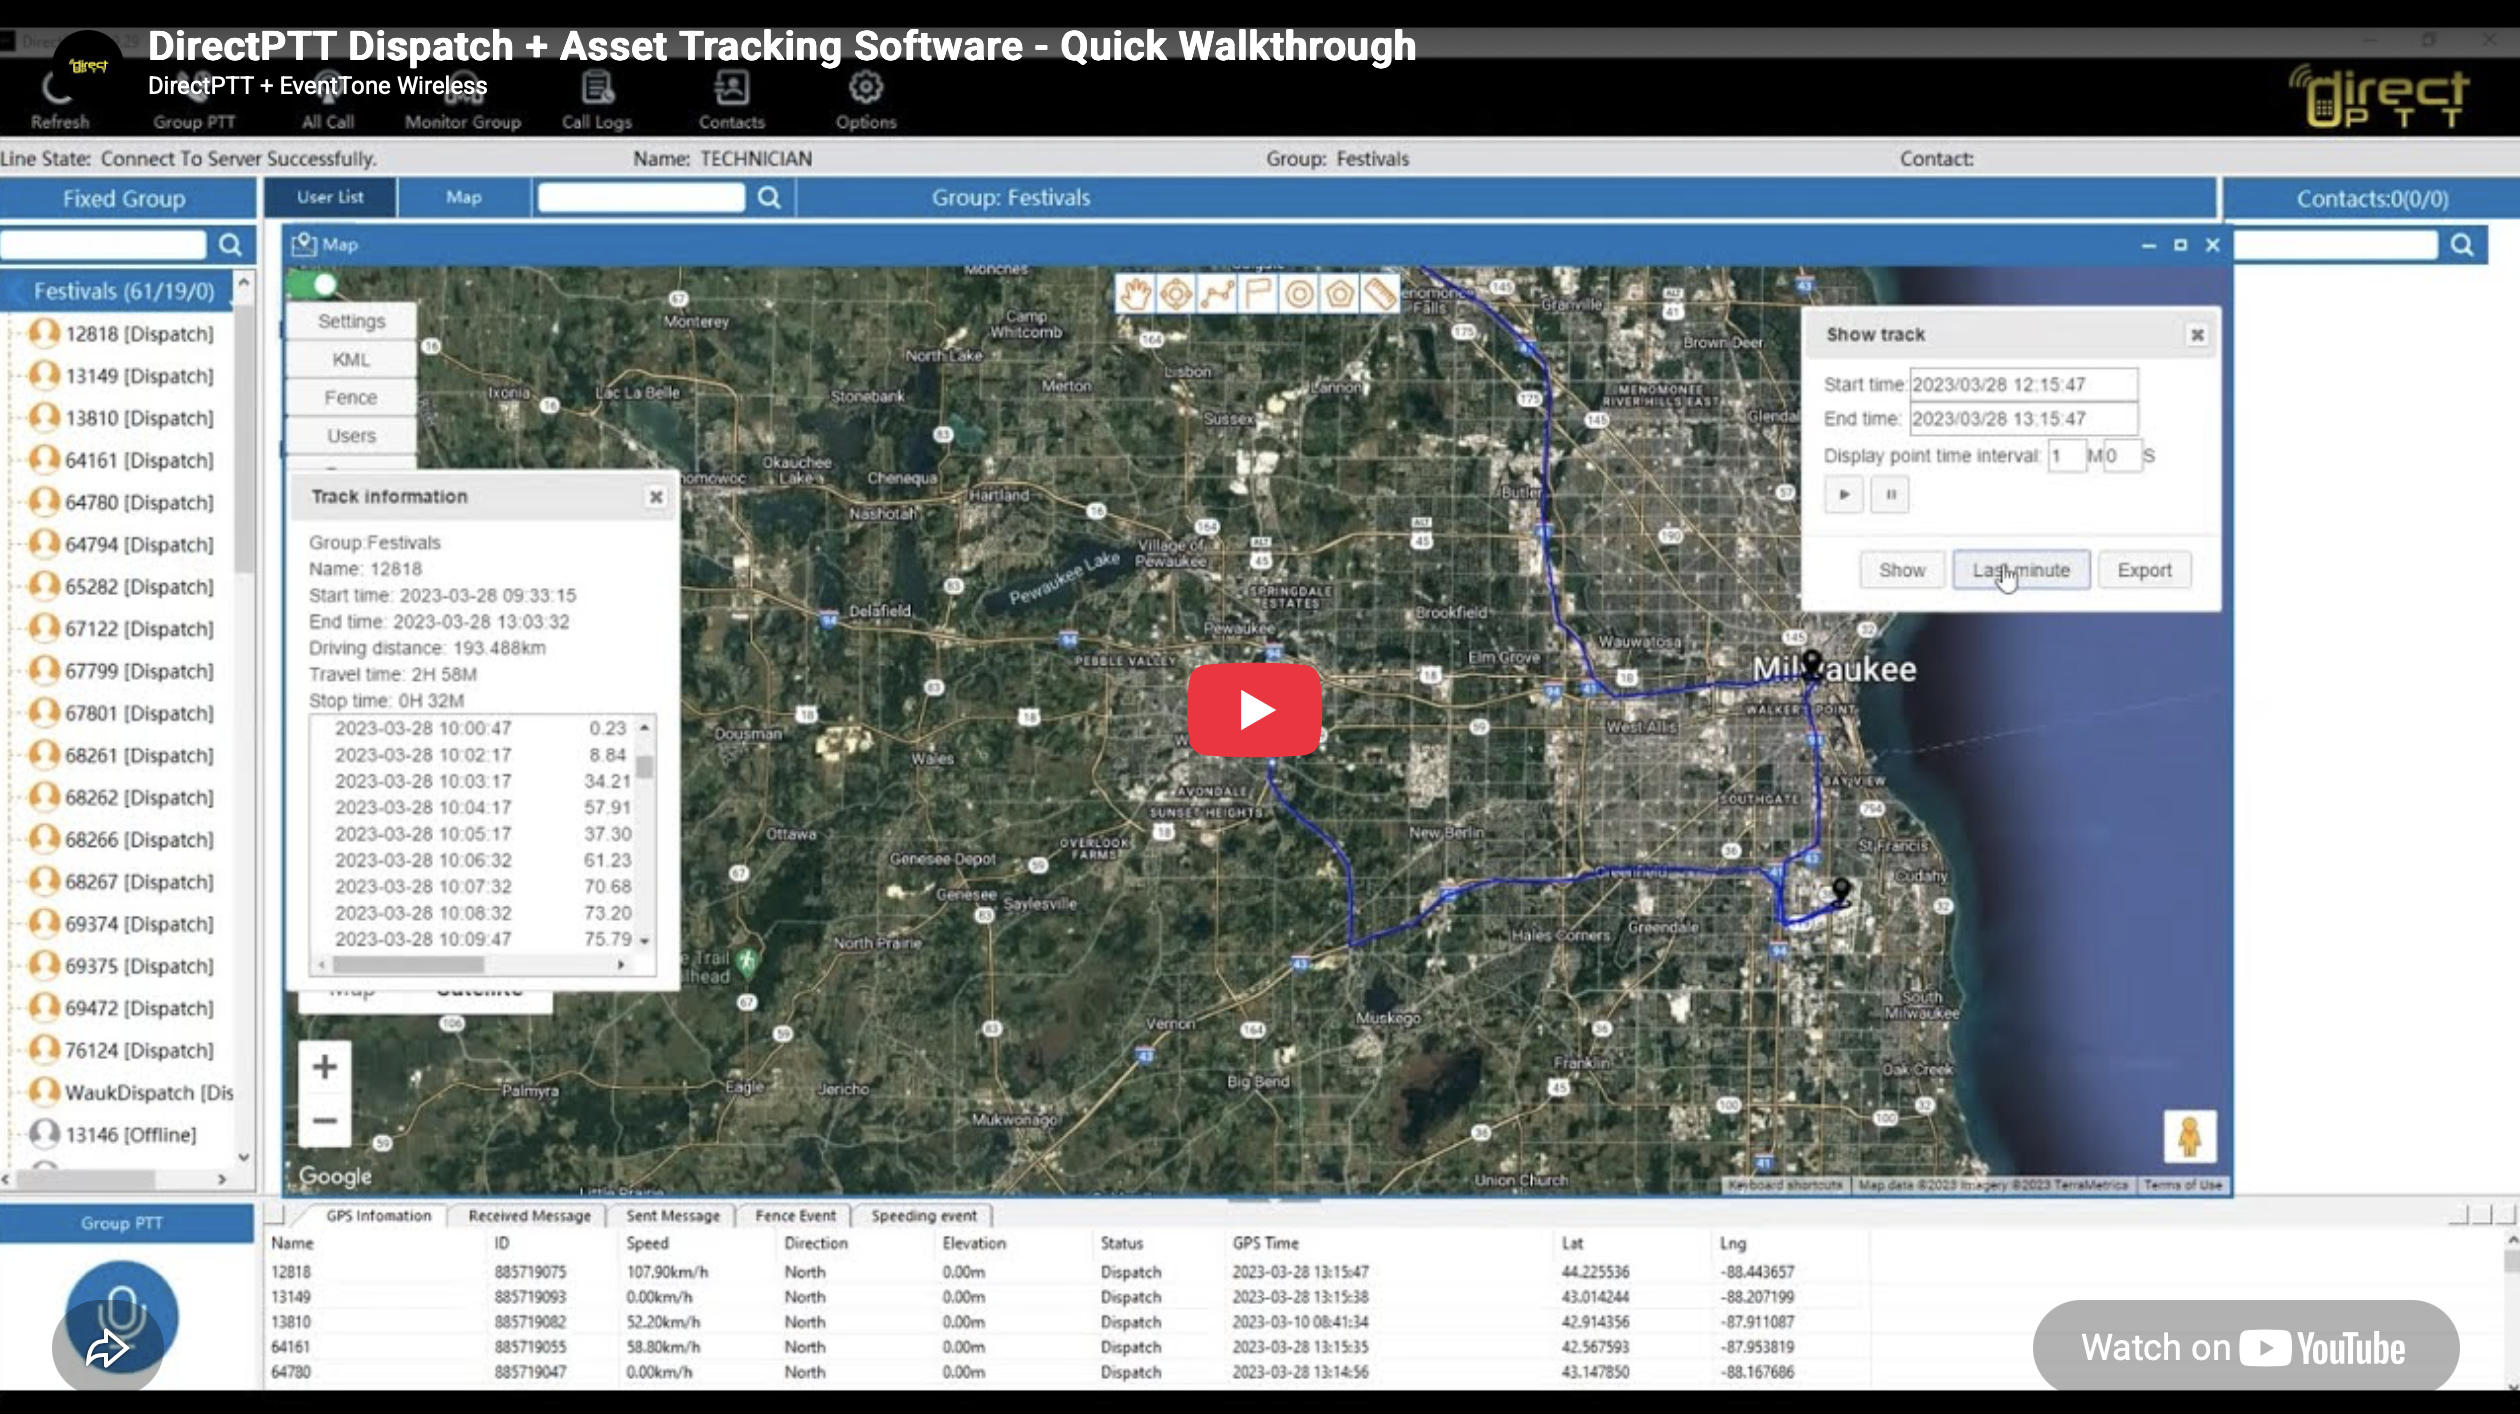The height and width of the screenshot is (1414, 2520).
Task: Zoom out the map with the minus button
Action: click(x=325, y=1120)
